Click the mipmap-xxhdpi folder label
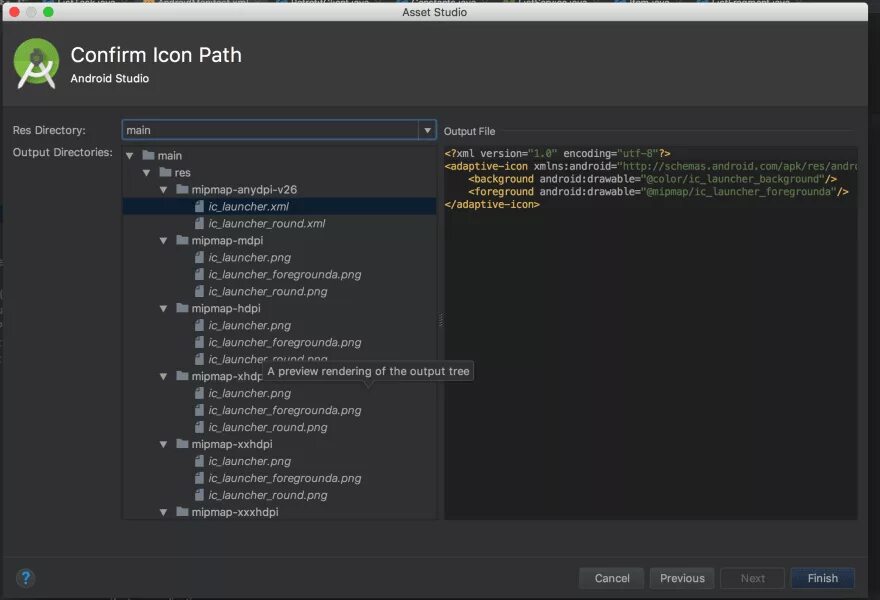880x600 pixels. (x=232, y=444)
